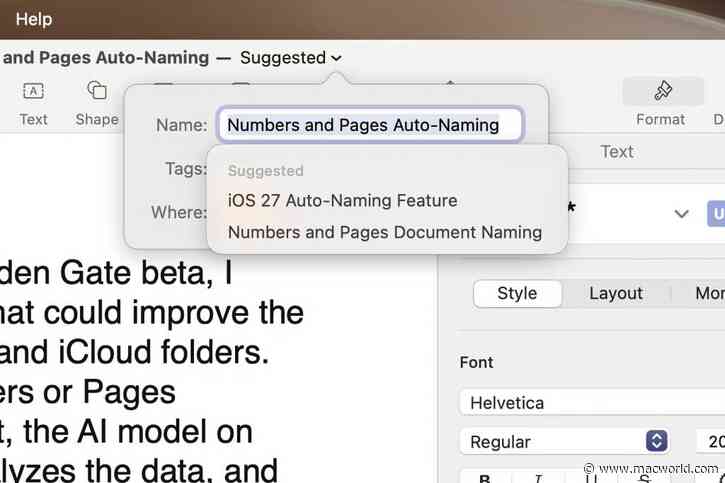725x483 pixels.
Task: Open the Helvetica font dropdown
Action: 593,403
